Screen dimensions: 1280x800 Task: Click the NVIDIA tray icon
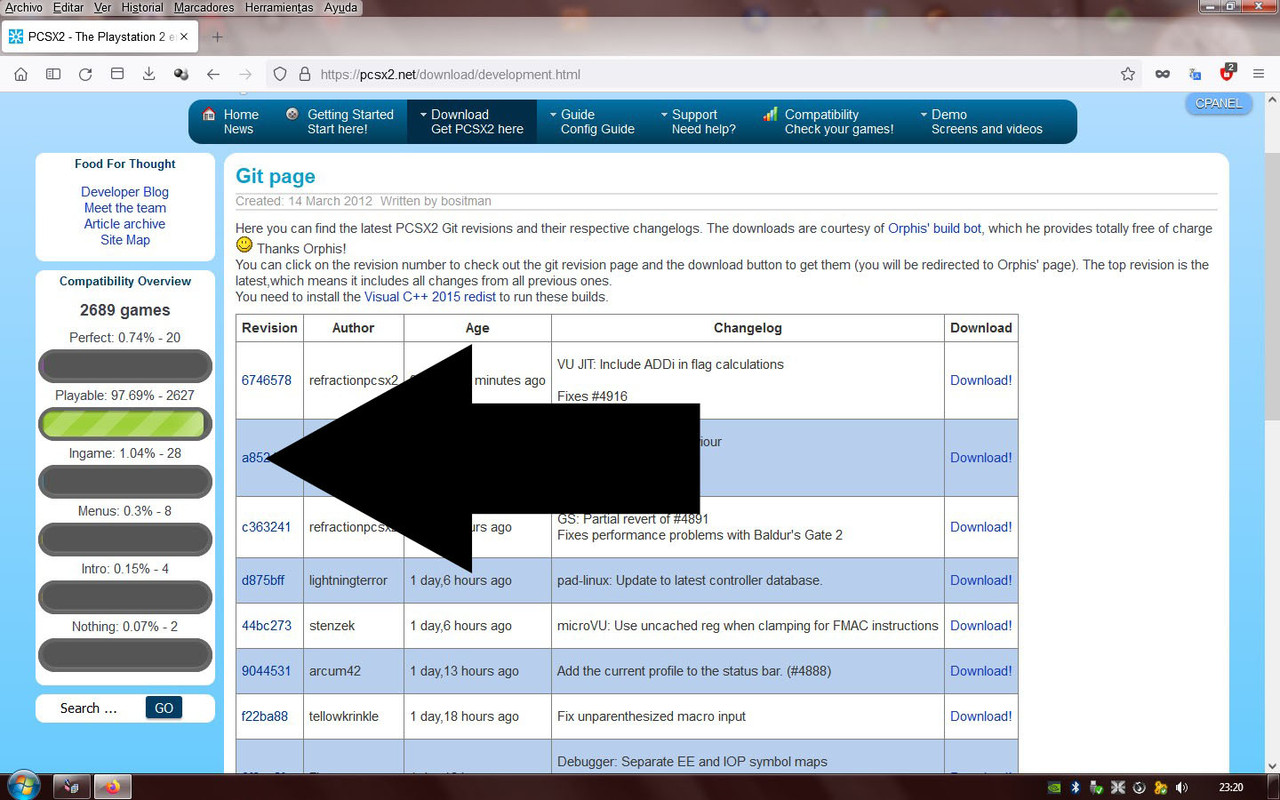[1055, 787]
